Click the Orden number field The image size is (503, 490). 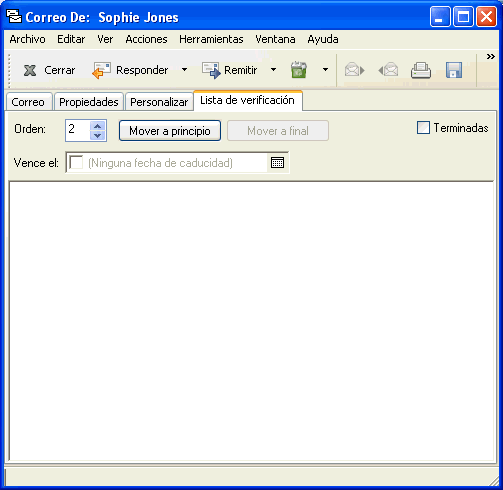(x=78, y=130)
